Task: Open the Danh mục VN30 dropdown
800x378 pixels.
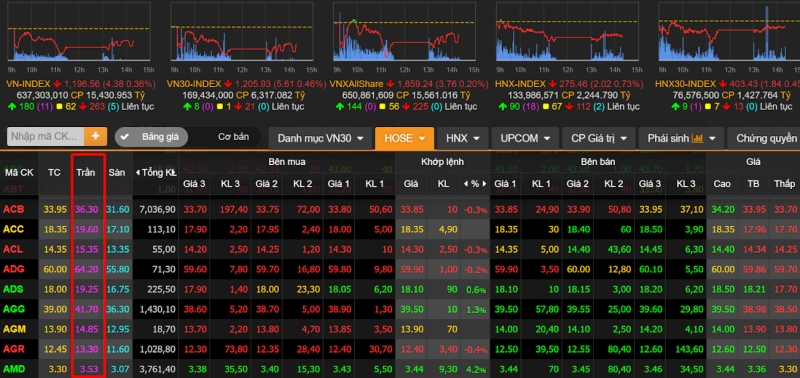Action: 320,138
